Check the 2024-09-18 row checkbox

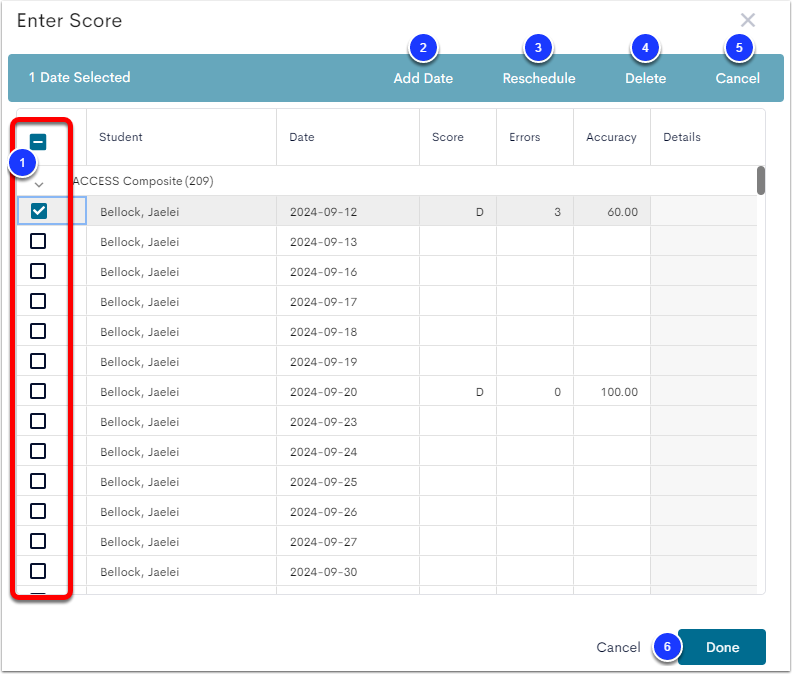click(38, 331)
